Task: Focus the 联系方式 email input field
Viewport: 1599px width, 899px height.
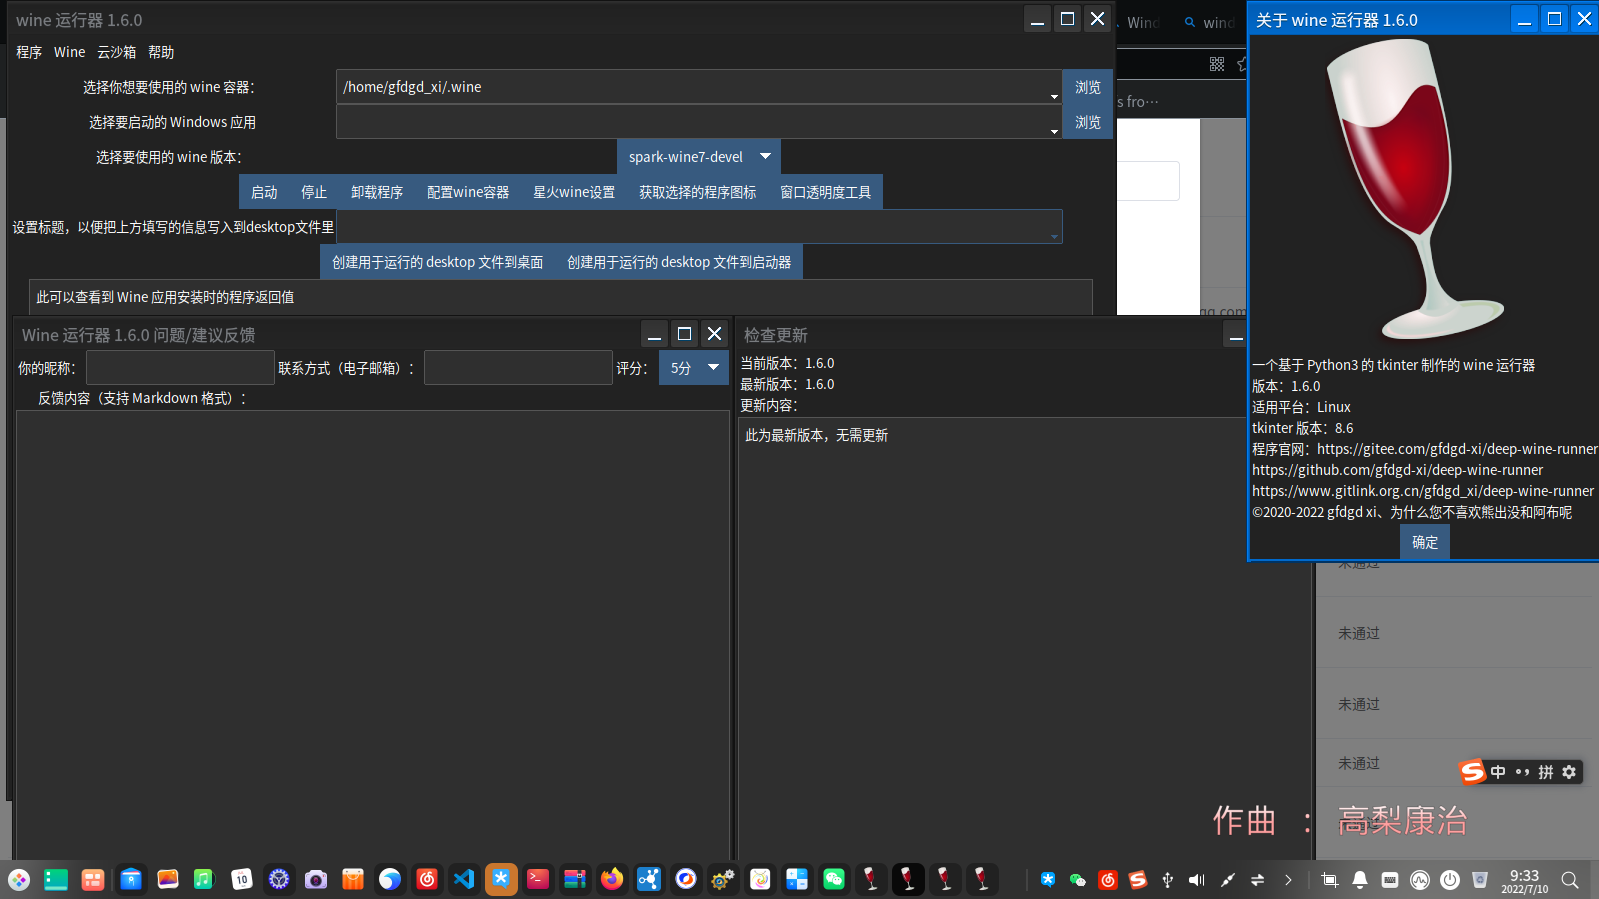Action: pos(518,368)
